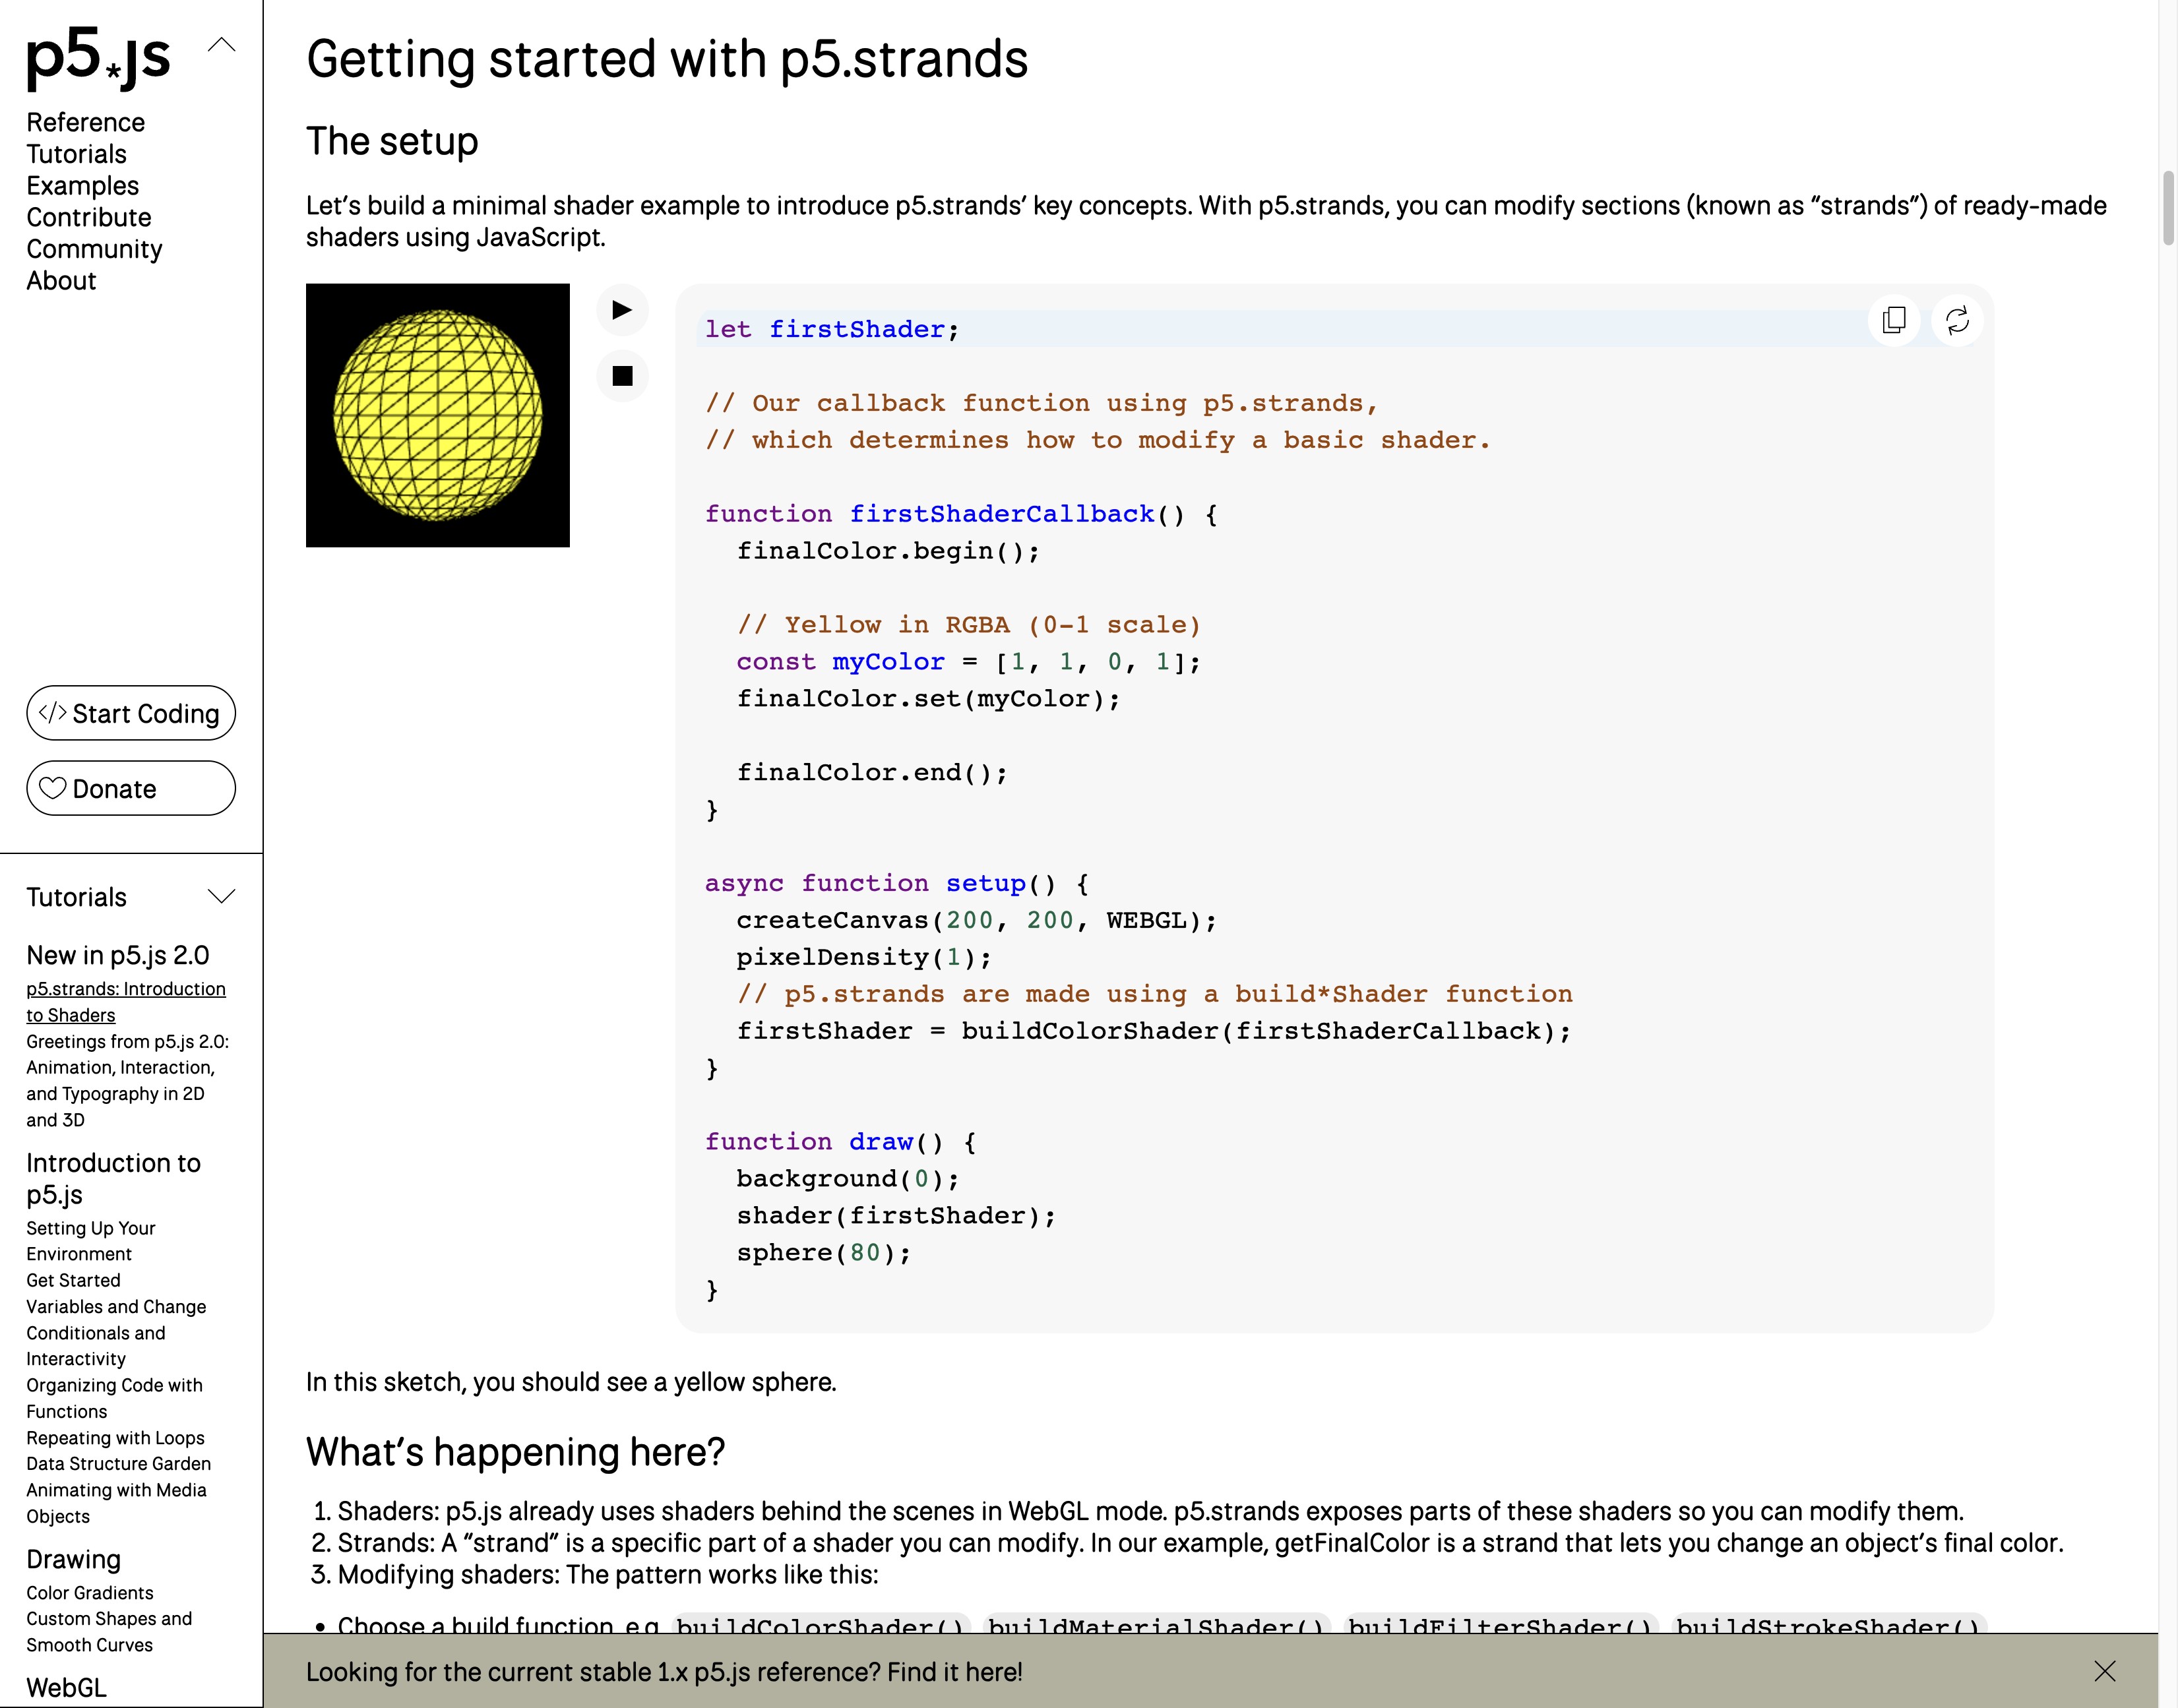This screenshot has width=2178, height=1708.
Task: Open the Contribute page
Action: (89, 217)
